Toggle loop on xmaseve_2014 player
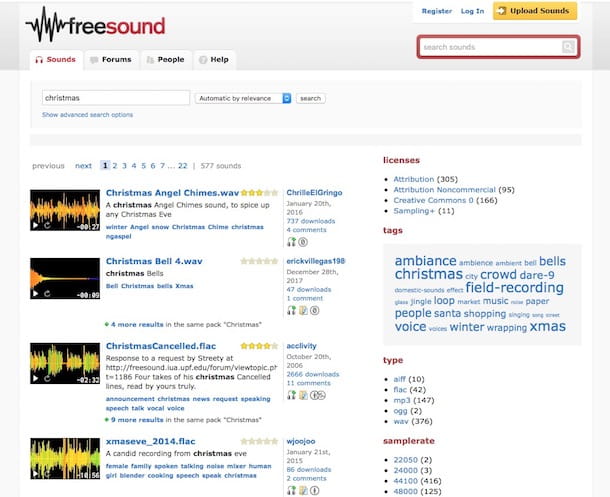This screenshot has width=610, height=497. point(46,473)
